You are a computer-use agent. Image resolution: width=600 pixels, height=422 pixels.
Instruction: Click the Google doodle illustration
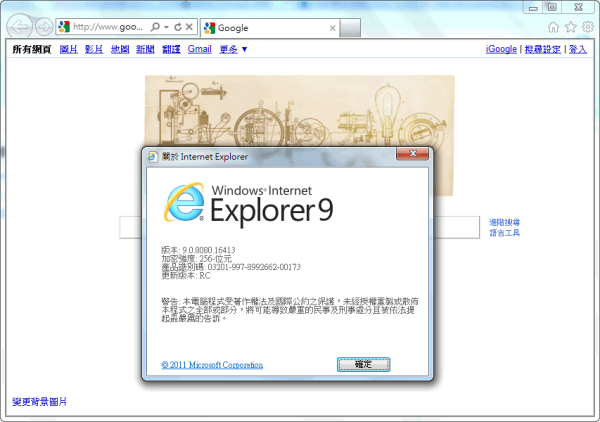coord(299,111)
